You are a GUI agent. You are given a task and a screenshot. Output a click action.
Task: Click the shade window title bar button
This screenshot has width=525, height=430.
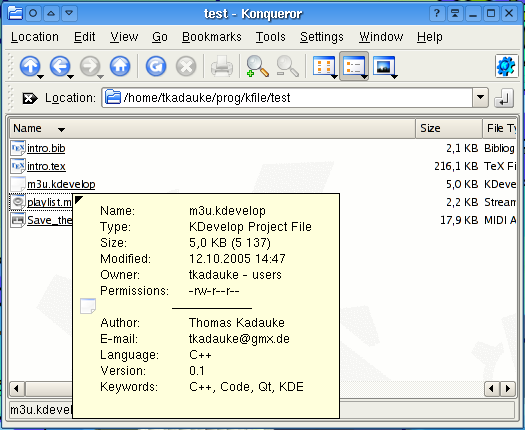(x=455, y=13)
